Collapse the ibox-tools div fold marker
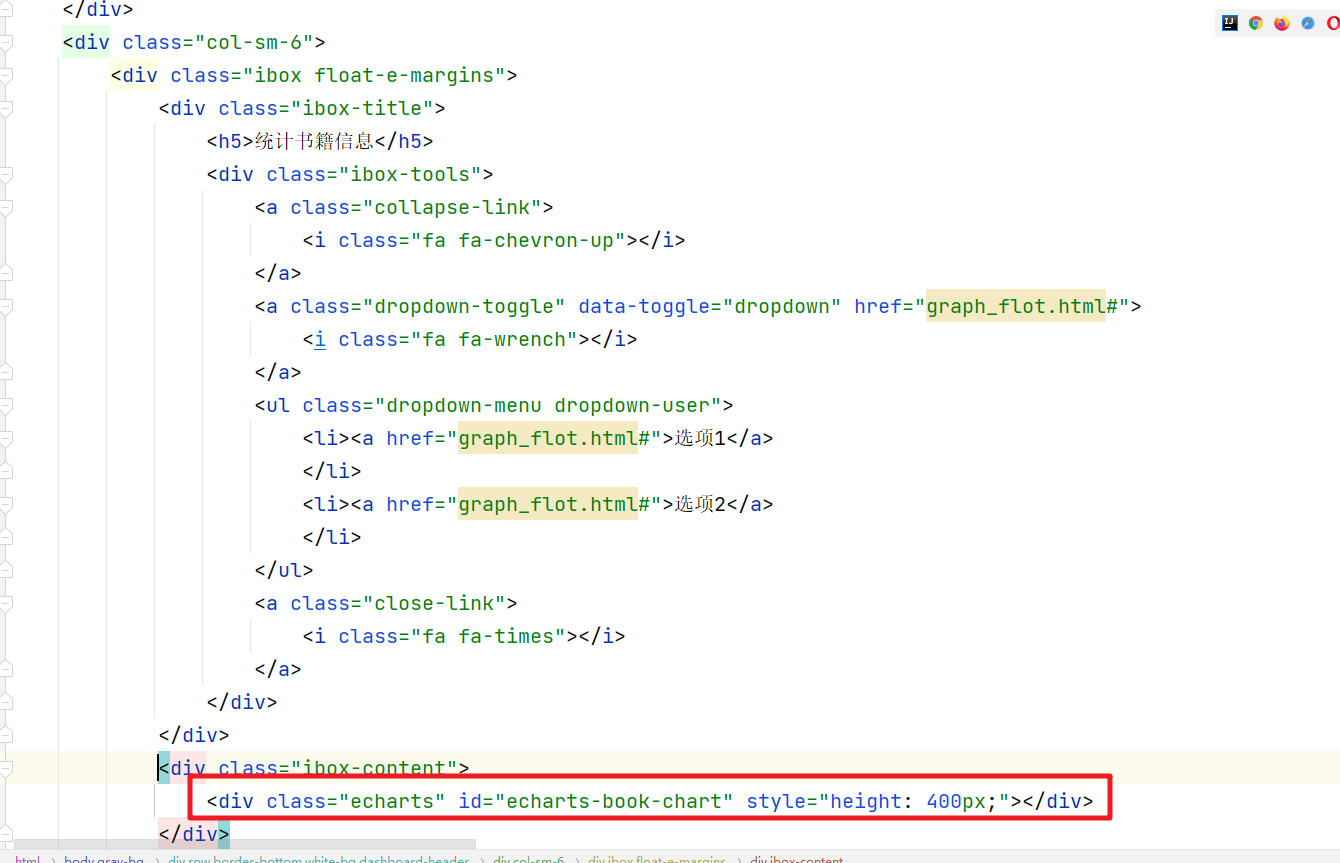The image size is (1340, 863). pos(6,174)
